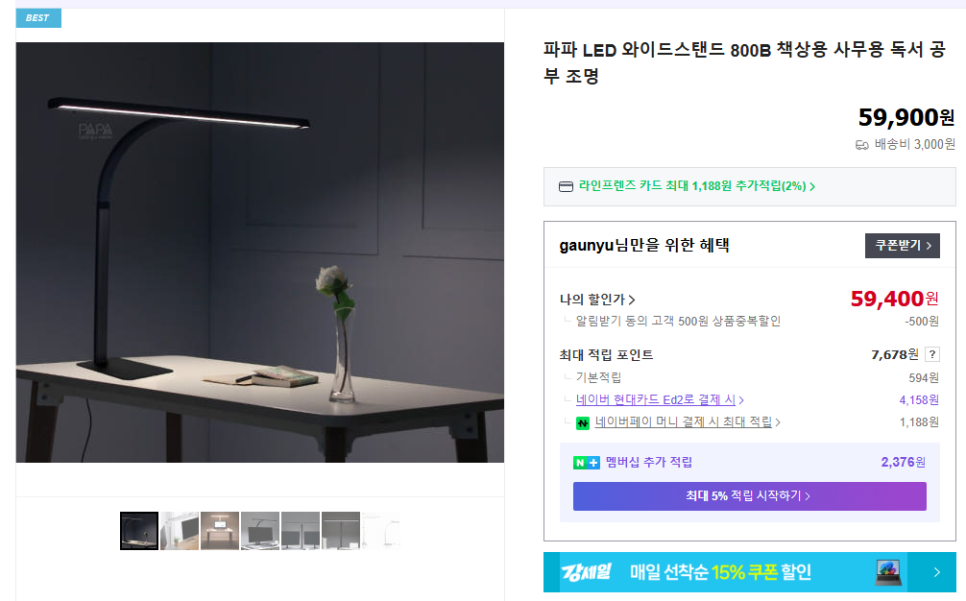Click the question mark help icon beside 7,678원
Image resolution: width=966 pixels, height=601 pixels.
[932, 354]
